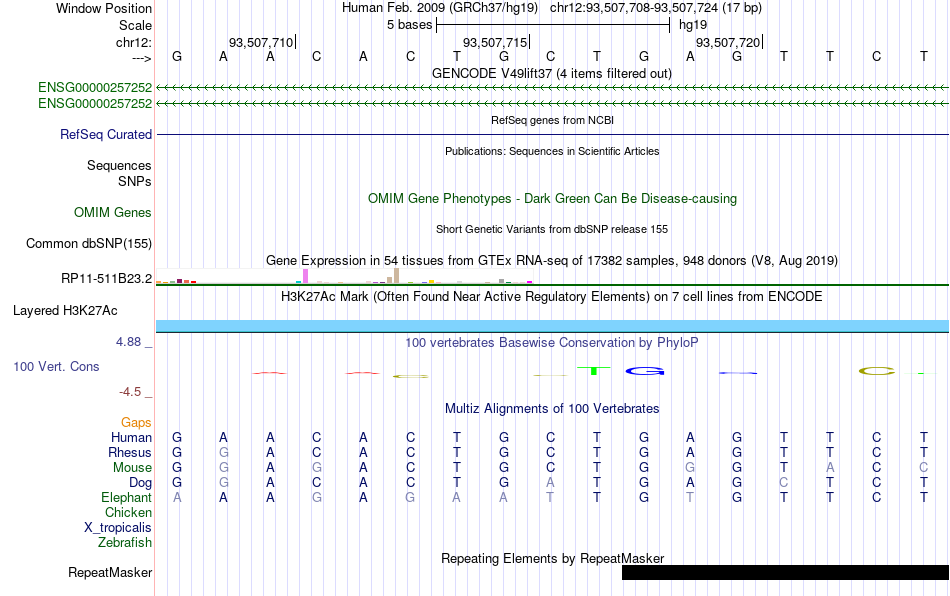Click the black RepeatMasker element block
Image resolution: width=950 pixels, height=596 pixels.
click(785, 572)
